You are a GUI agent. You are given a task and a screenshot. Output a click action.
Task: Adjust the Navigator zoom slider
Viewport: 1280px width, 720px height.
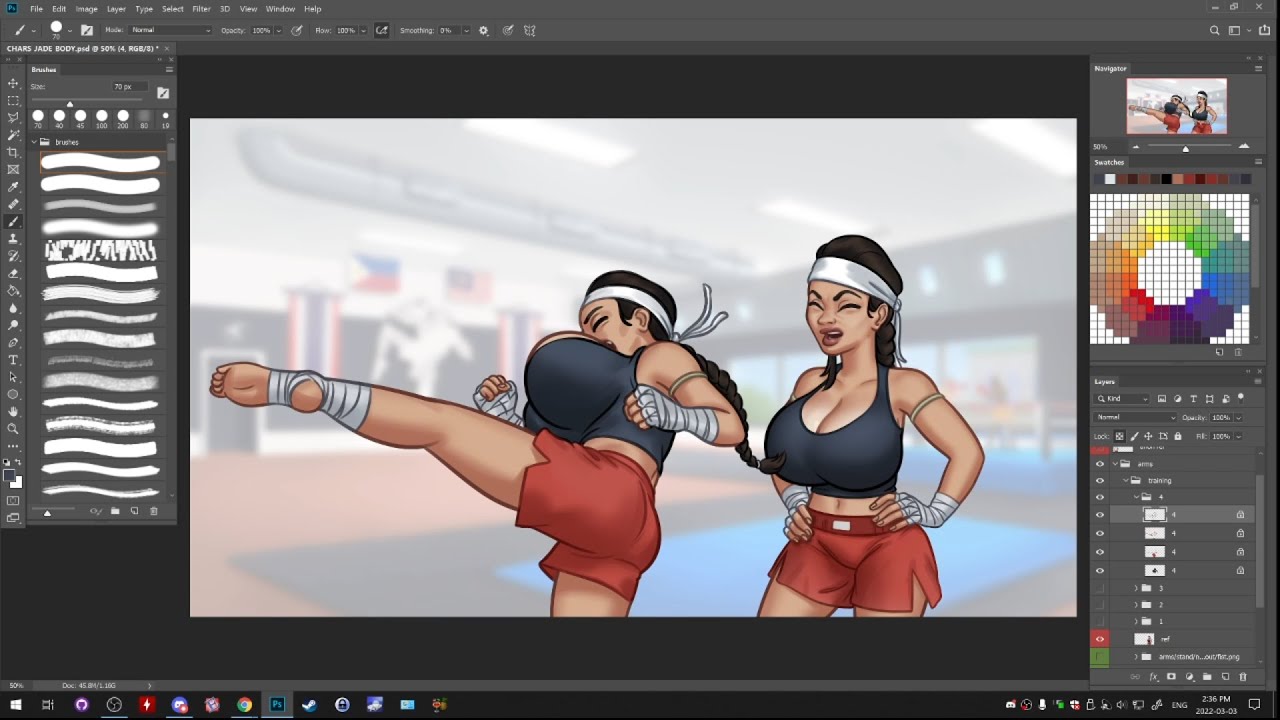[x=1186, y=148]
